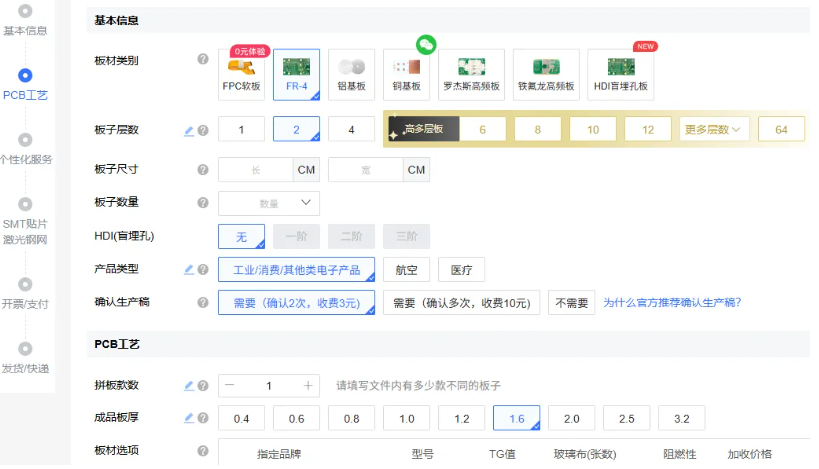This screenshot has width=819, height=469.
Task: Increase 拼板款数 with the plus button
Action: [308, 385]
